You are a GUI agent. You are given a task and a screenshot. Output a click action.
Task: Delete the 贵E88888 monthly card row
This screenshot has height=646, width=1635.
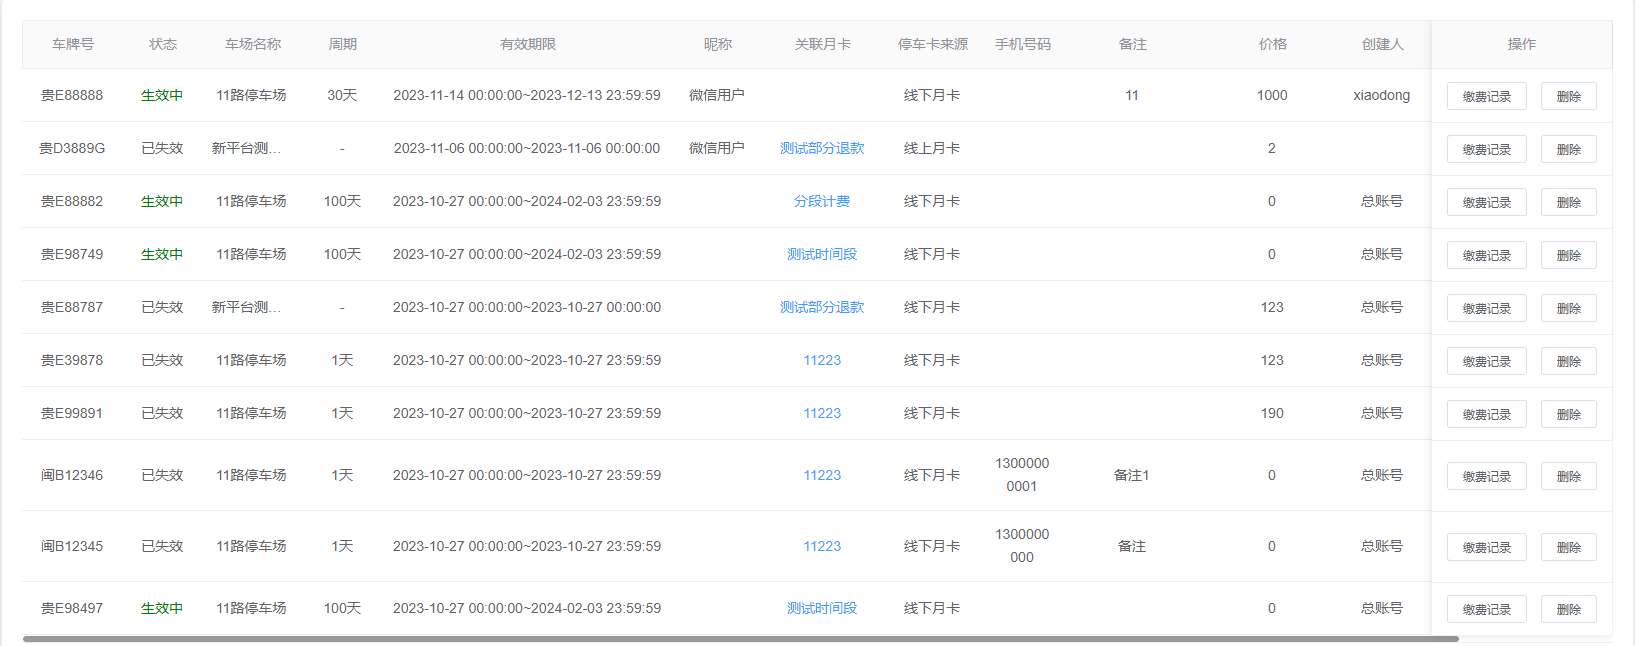click(x=1568, y=96)
